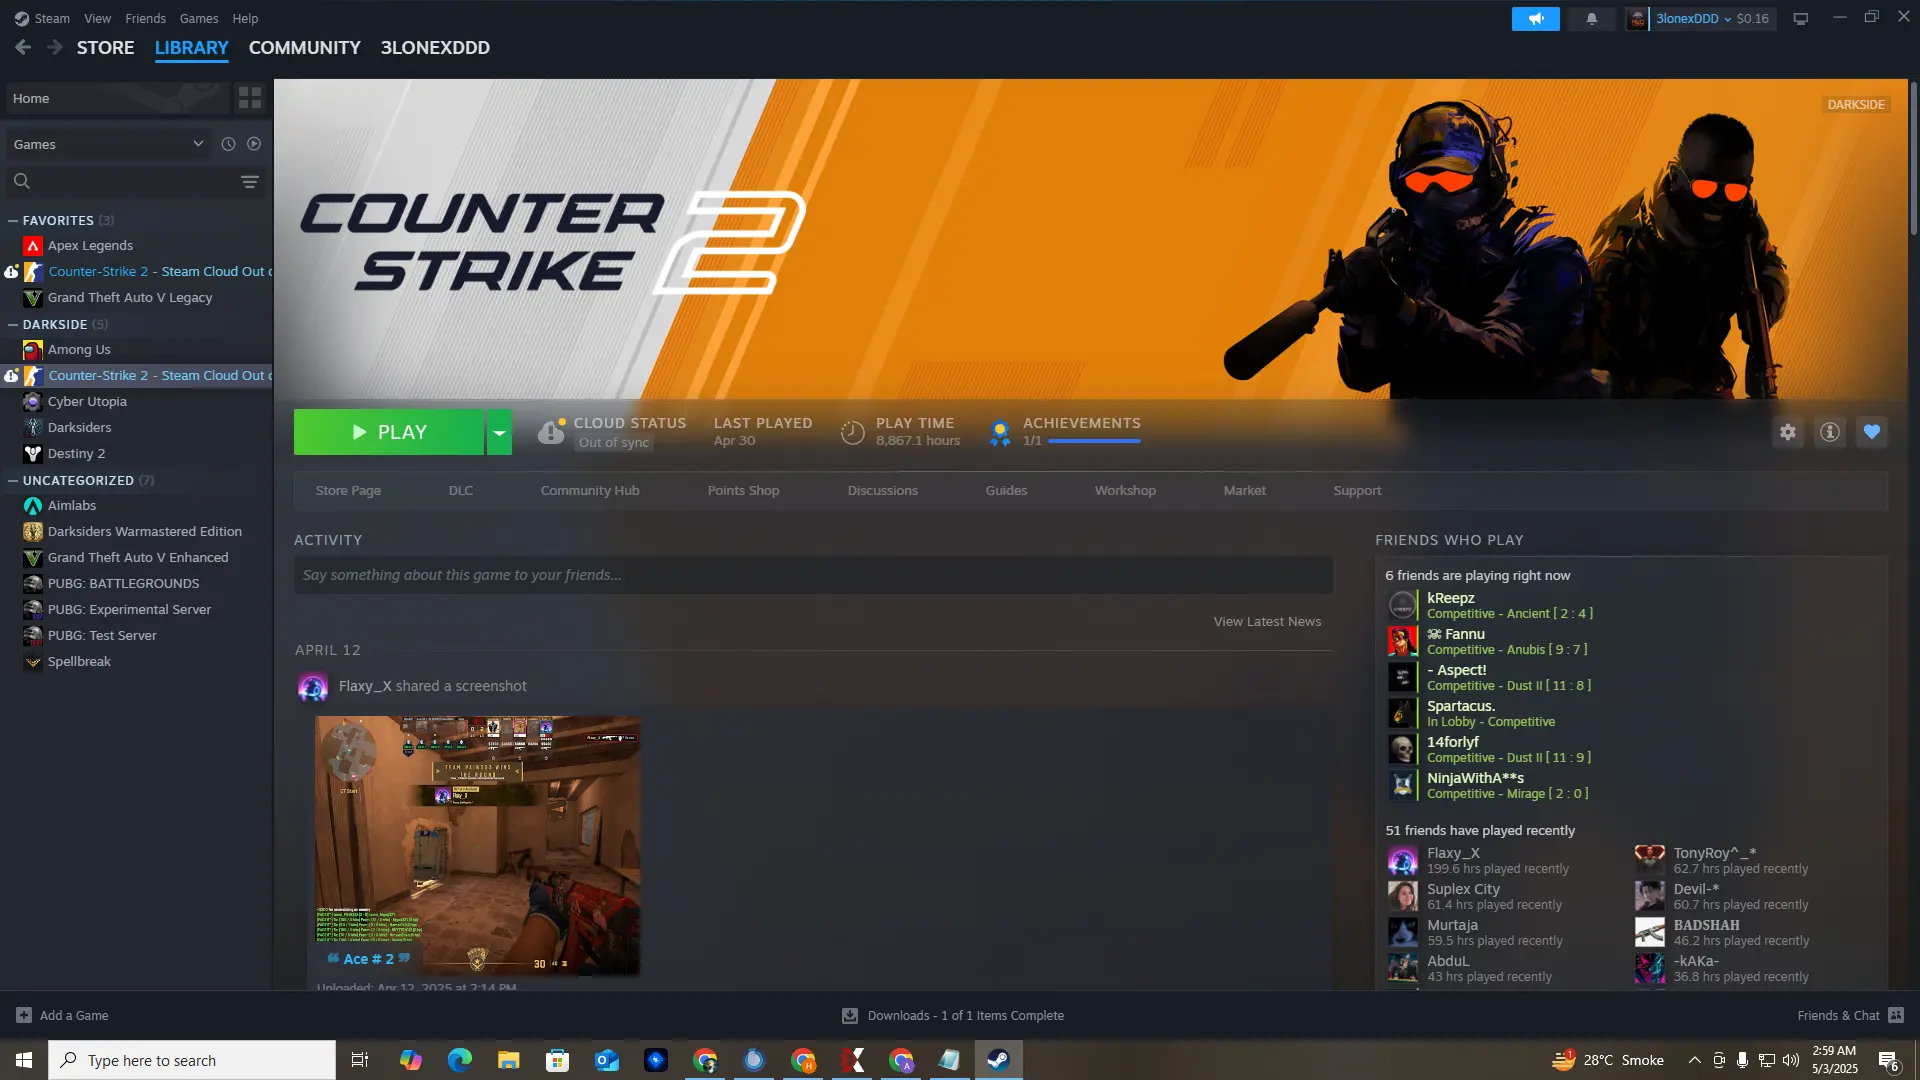Click the game info icon

click(1829, 432)
